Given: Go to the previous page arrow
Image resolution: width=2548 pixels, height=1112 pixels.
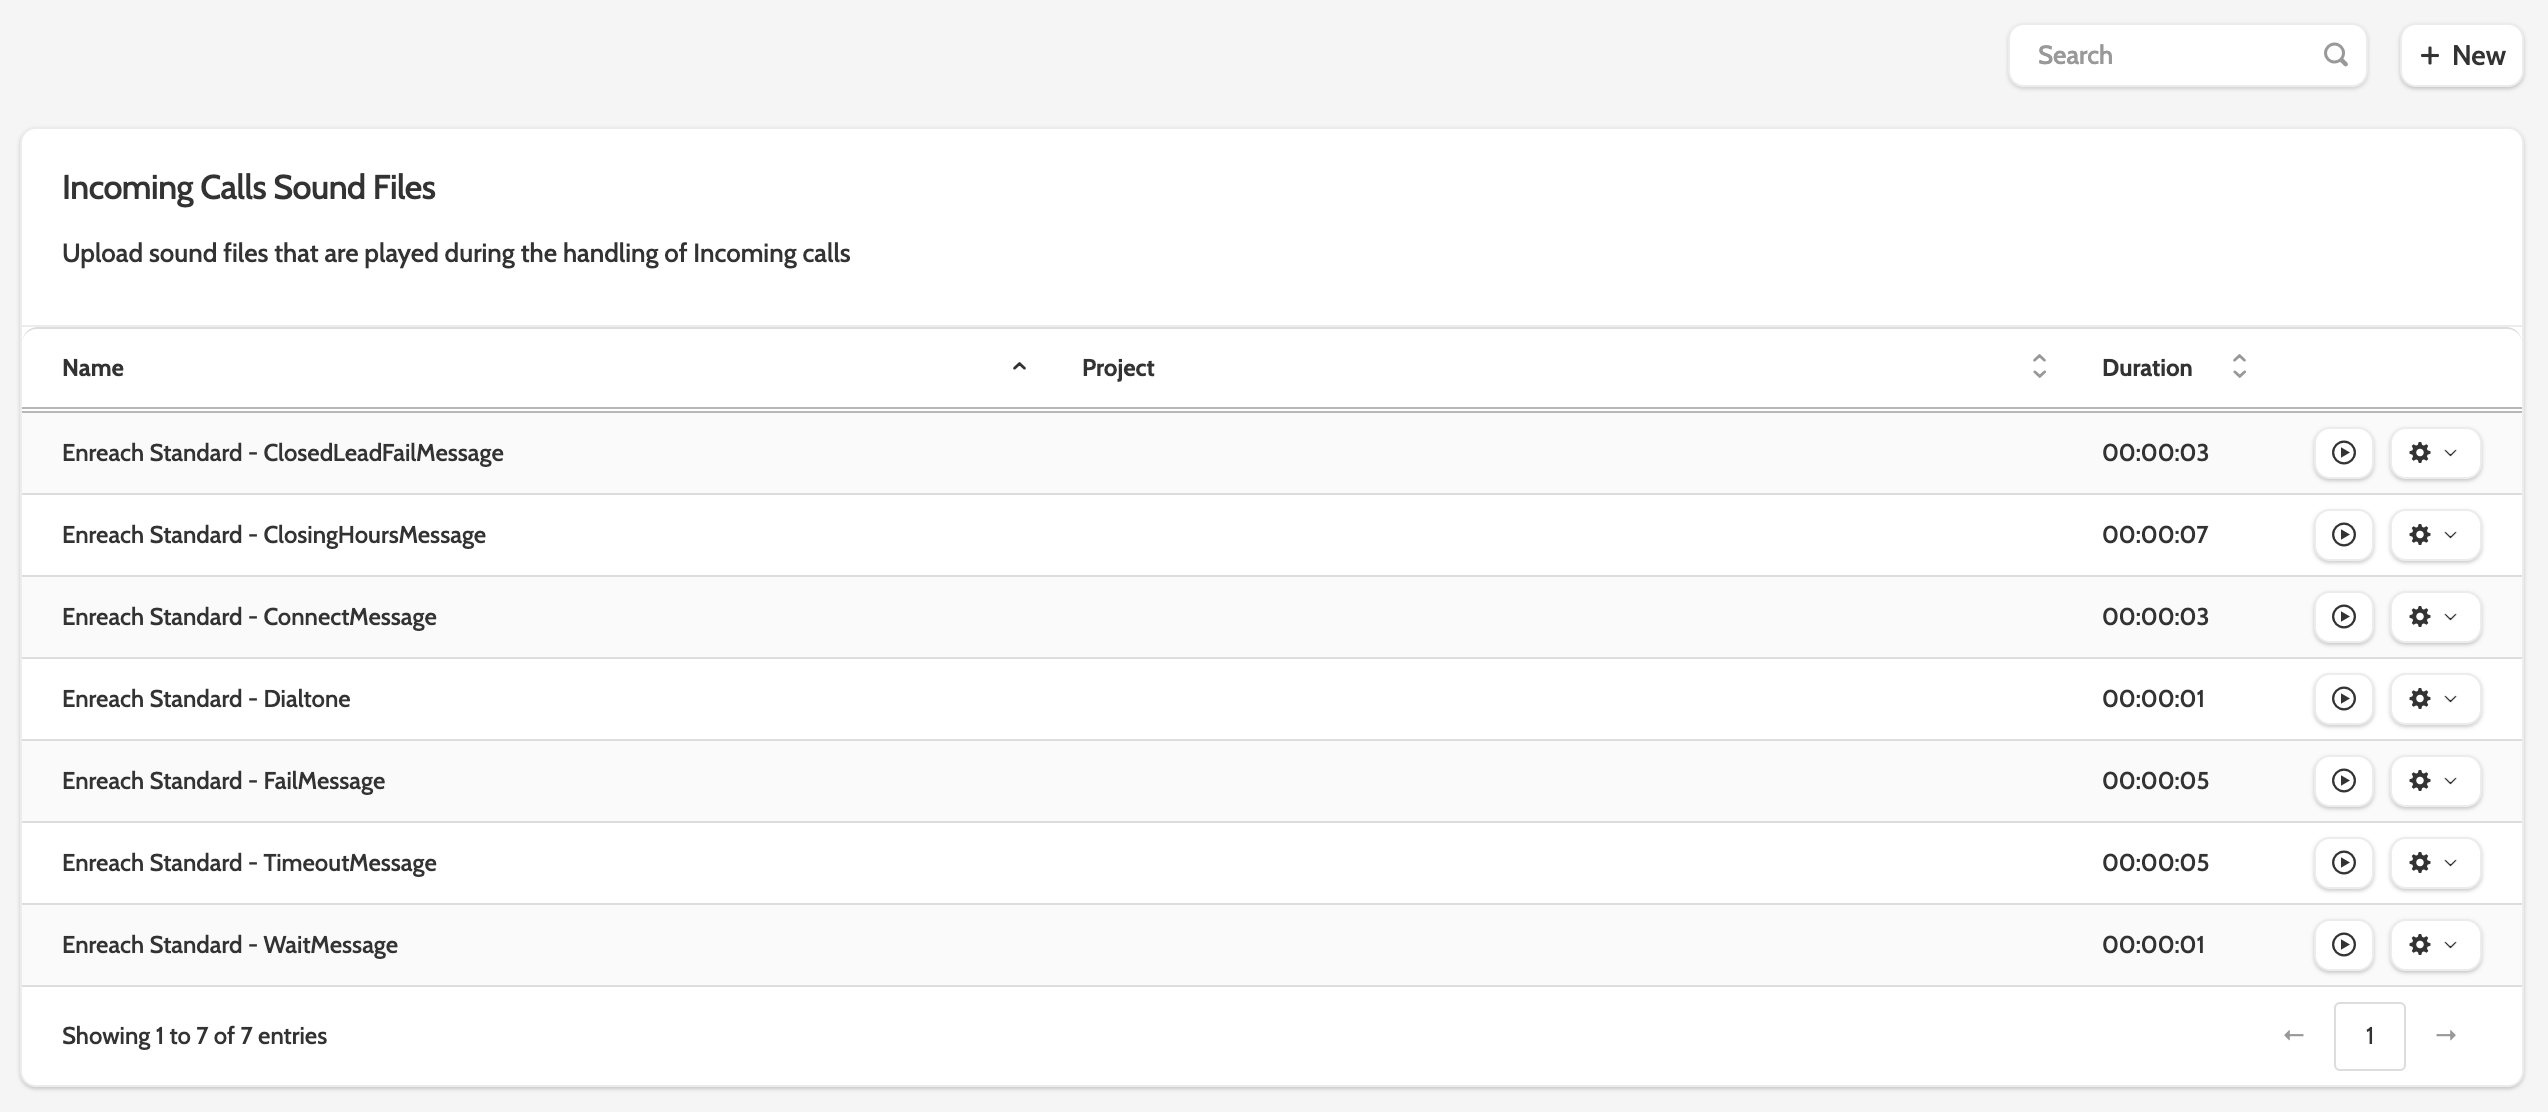Looking at the screenshot, I should [x=2294, y=1036].
